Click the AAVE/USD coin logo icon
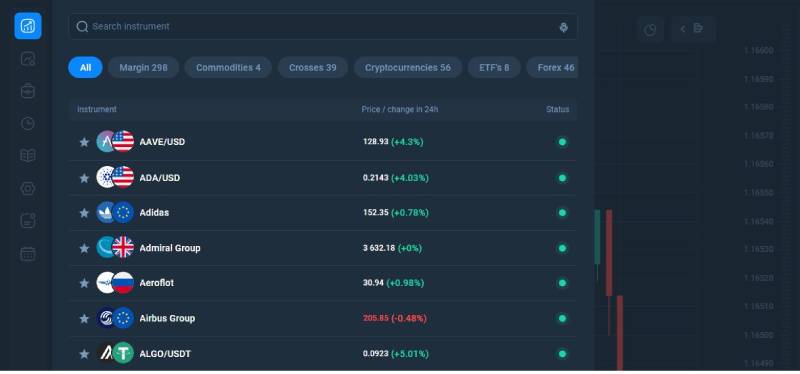 [x=106, y=141]
